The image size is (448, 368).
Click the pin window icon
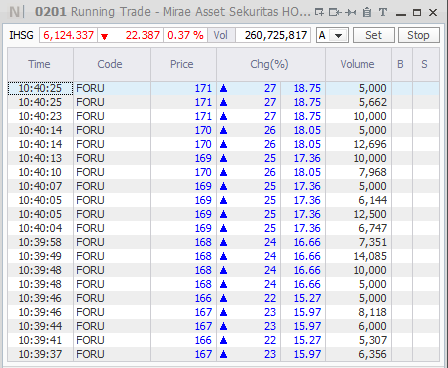click(351, 13)
